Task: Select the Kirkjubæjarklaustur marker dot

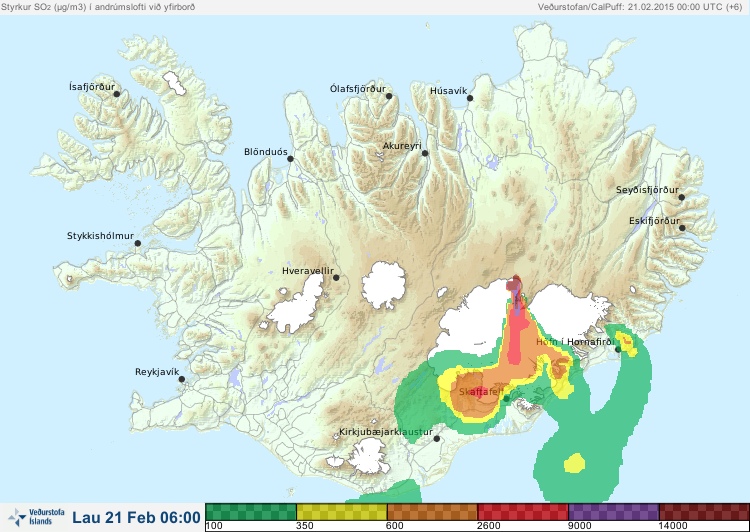Action: 436,439
